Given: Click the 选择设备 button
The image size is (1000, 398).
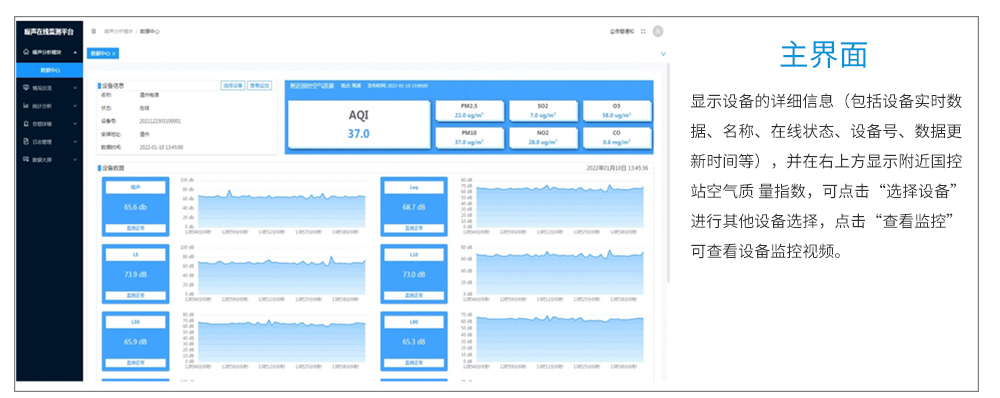Looking at the screenshot, I should (232, 85).
